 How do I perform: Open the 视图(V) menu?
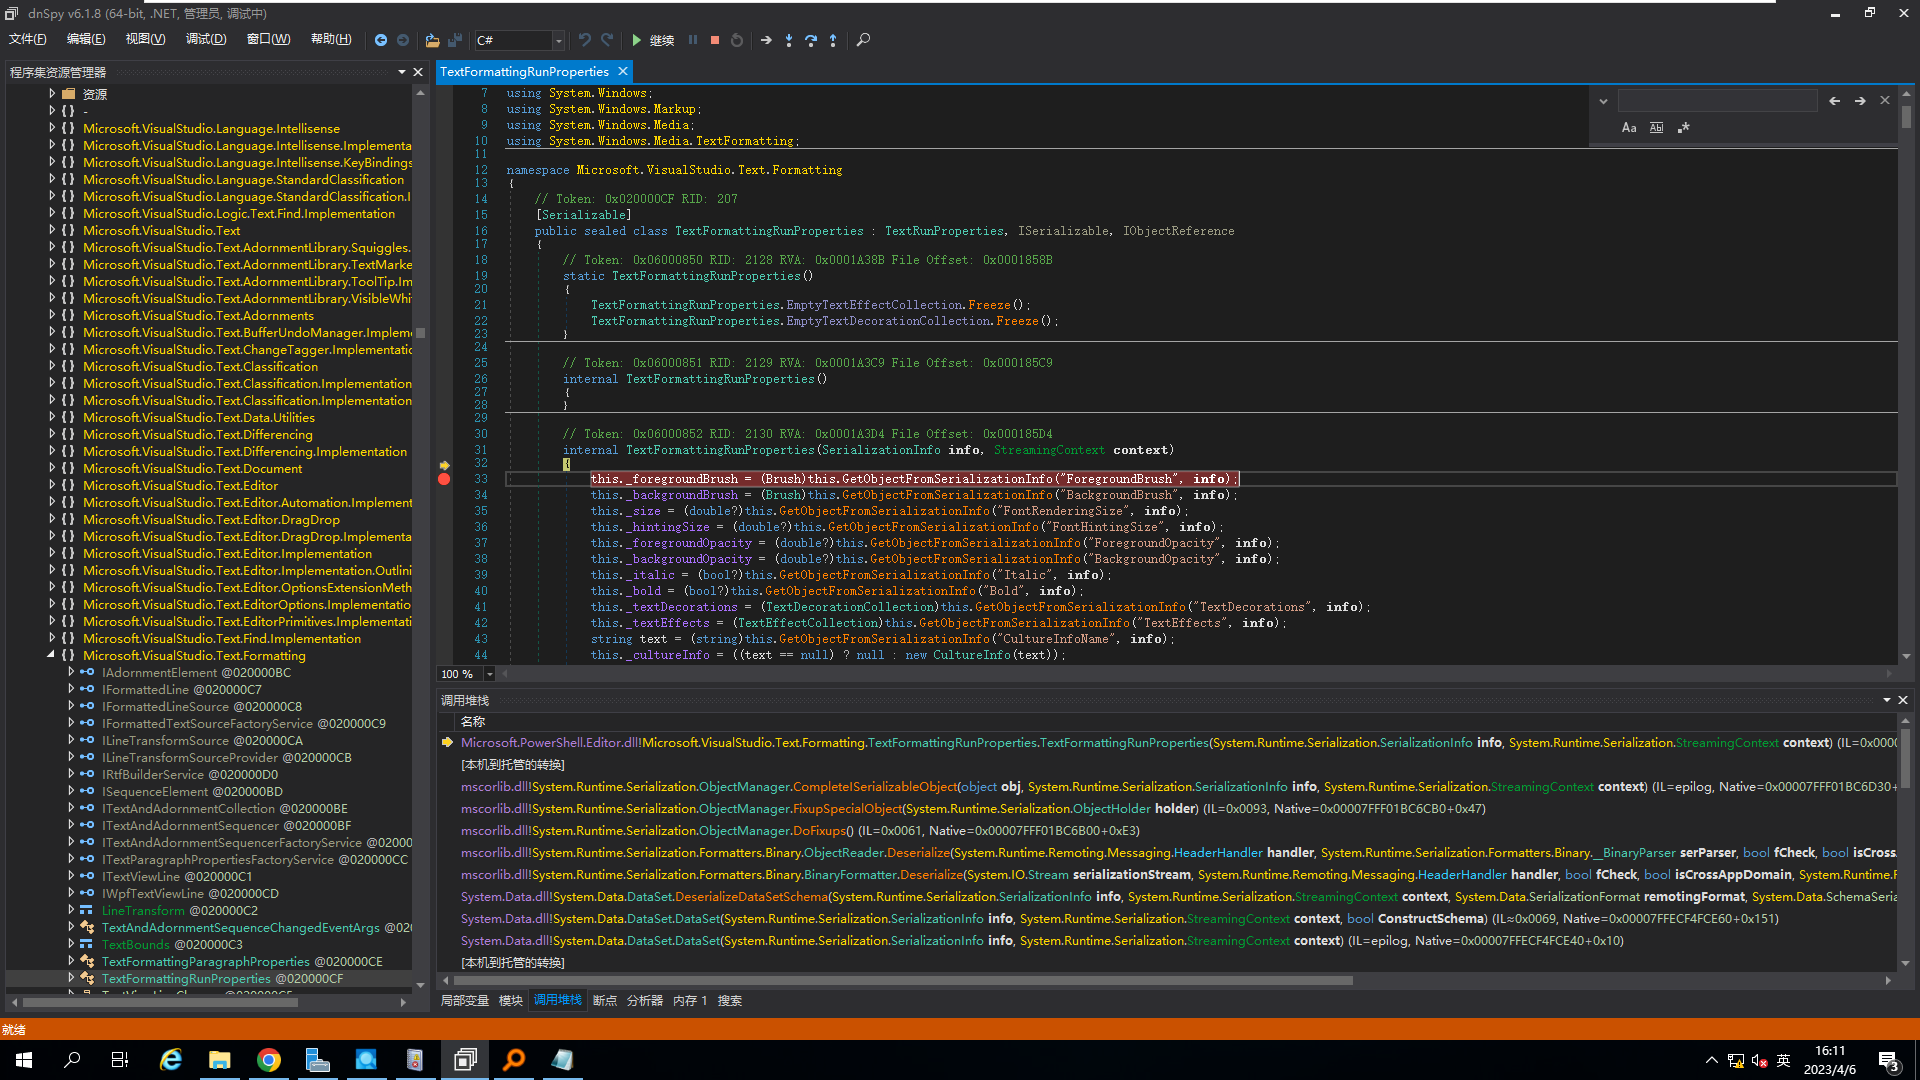(145, 39)
